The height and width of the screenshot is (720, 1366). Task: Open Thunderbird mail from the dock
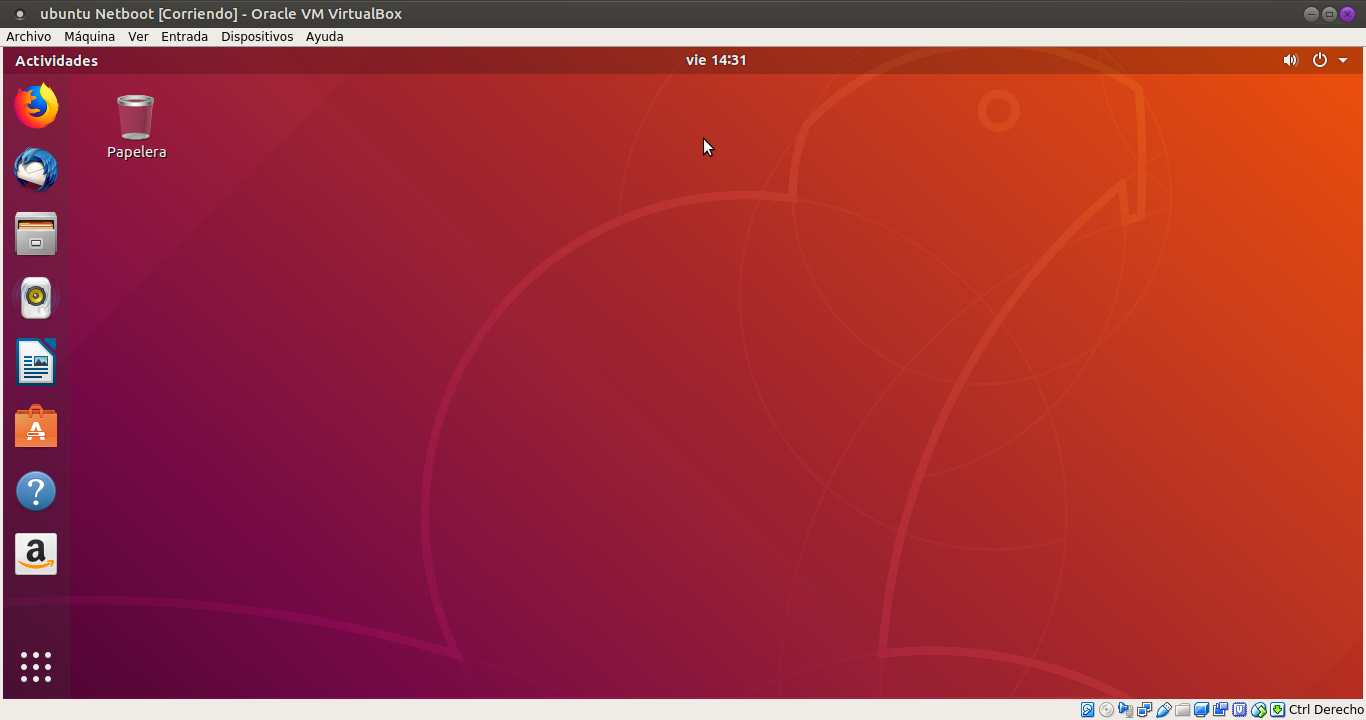click(x=36, y=170)
